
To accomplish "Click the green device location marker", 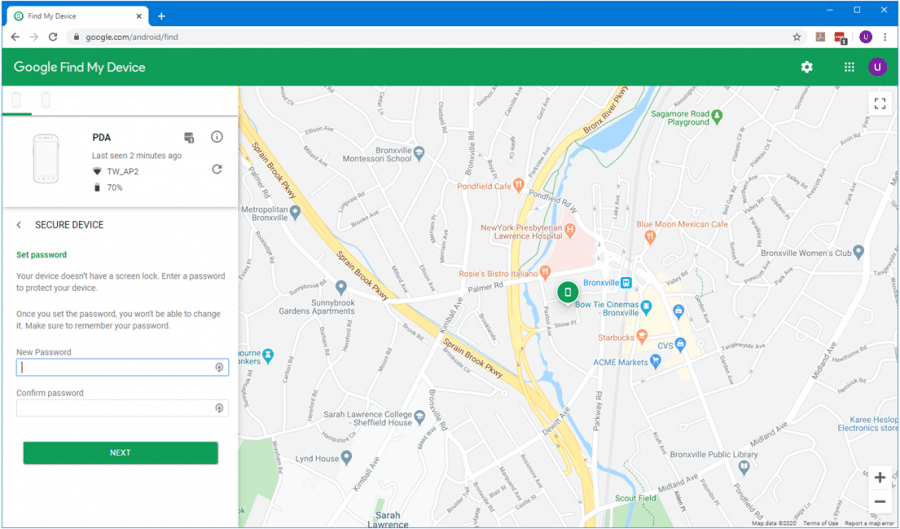I will [568, 293].
